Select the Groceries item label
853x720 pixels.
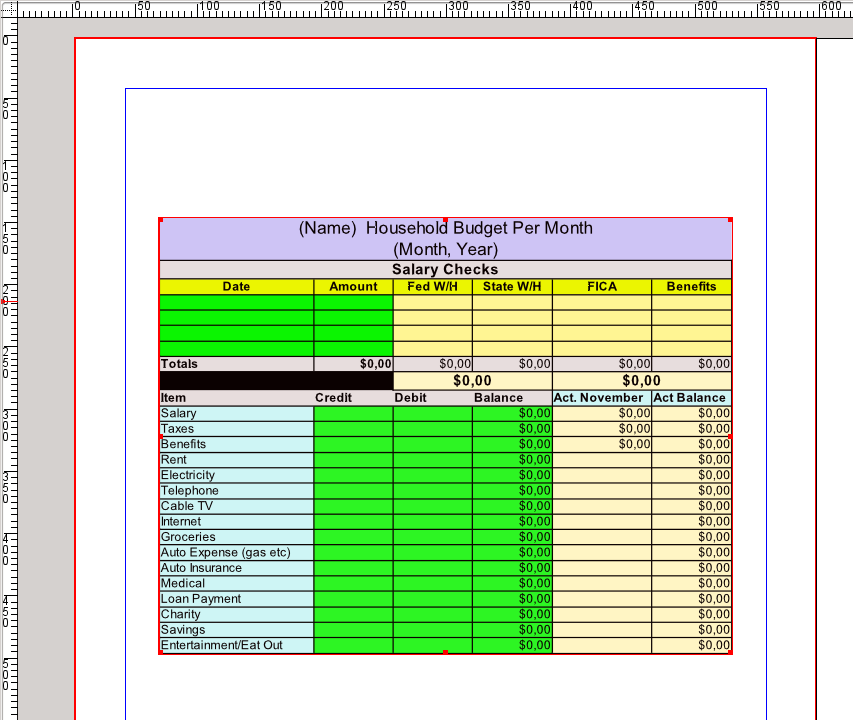click(236, 537)
